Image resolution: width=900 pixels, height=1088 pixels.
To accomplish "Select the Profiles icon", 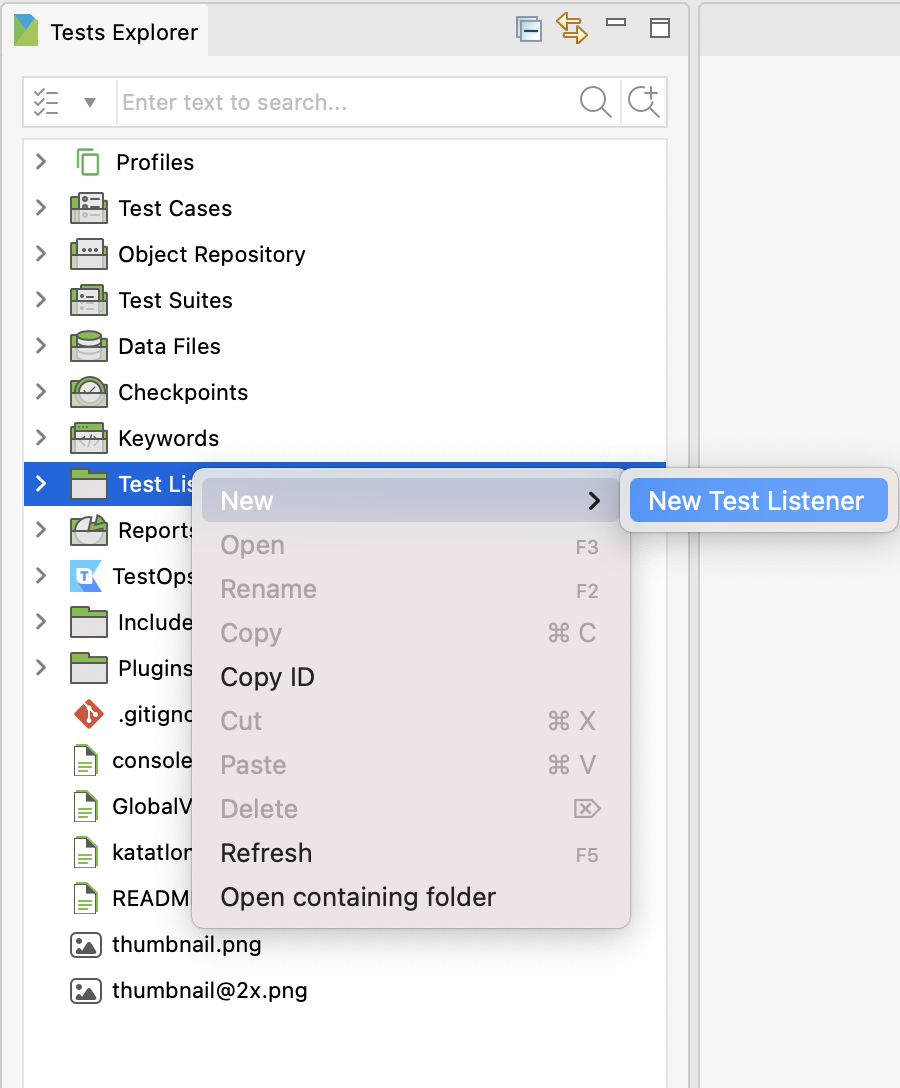I will click(88, 161).
